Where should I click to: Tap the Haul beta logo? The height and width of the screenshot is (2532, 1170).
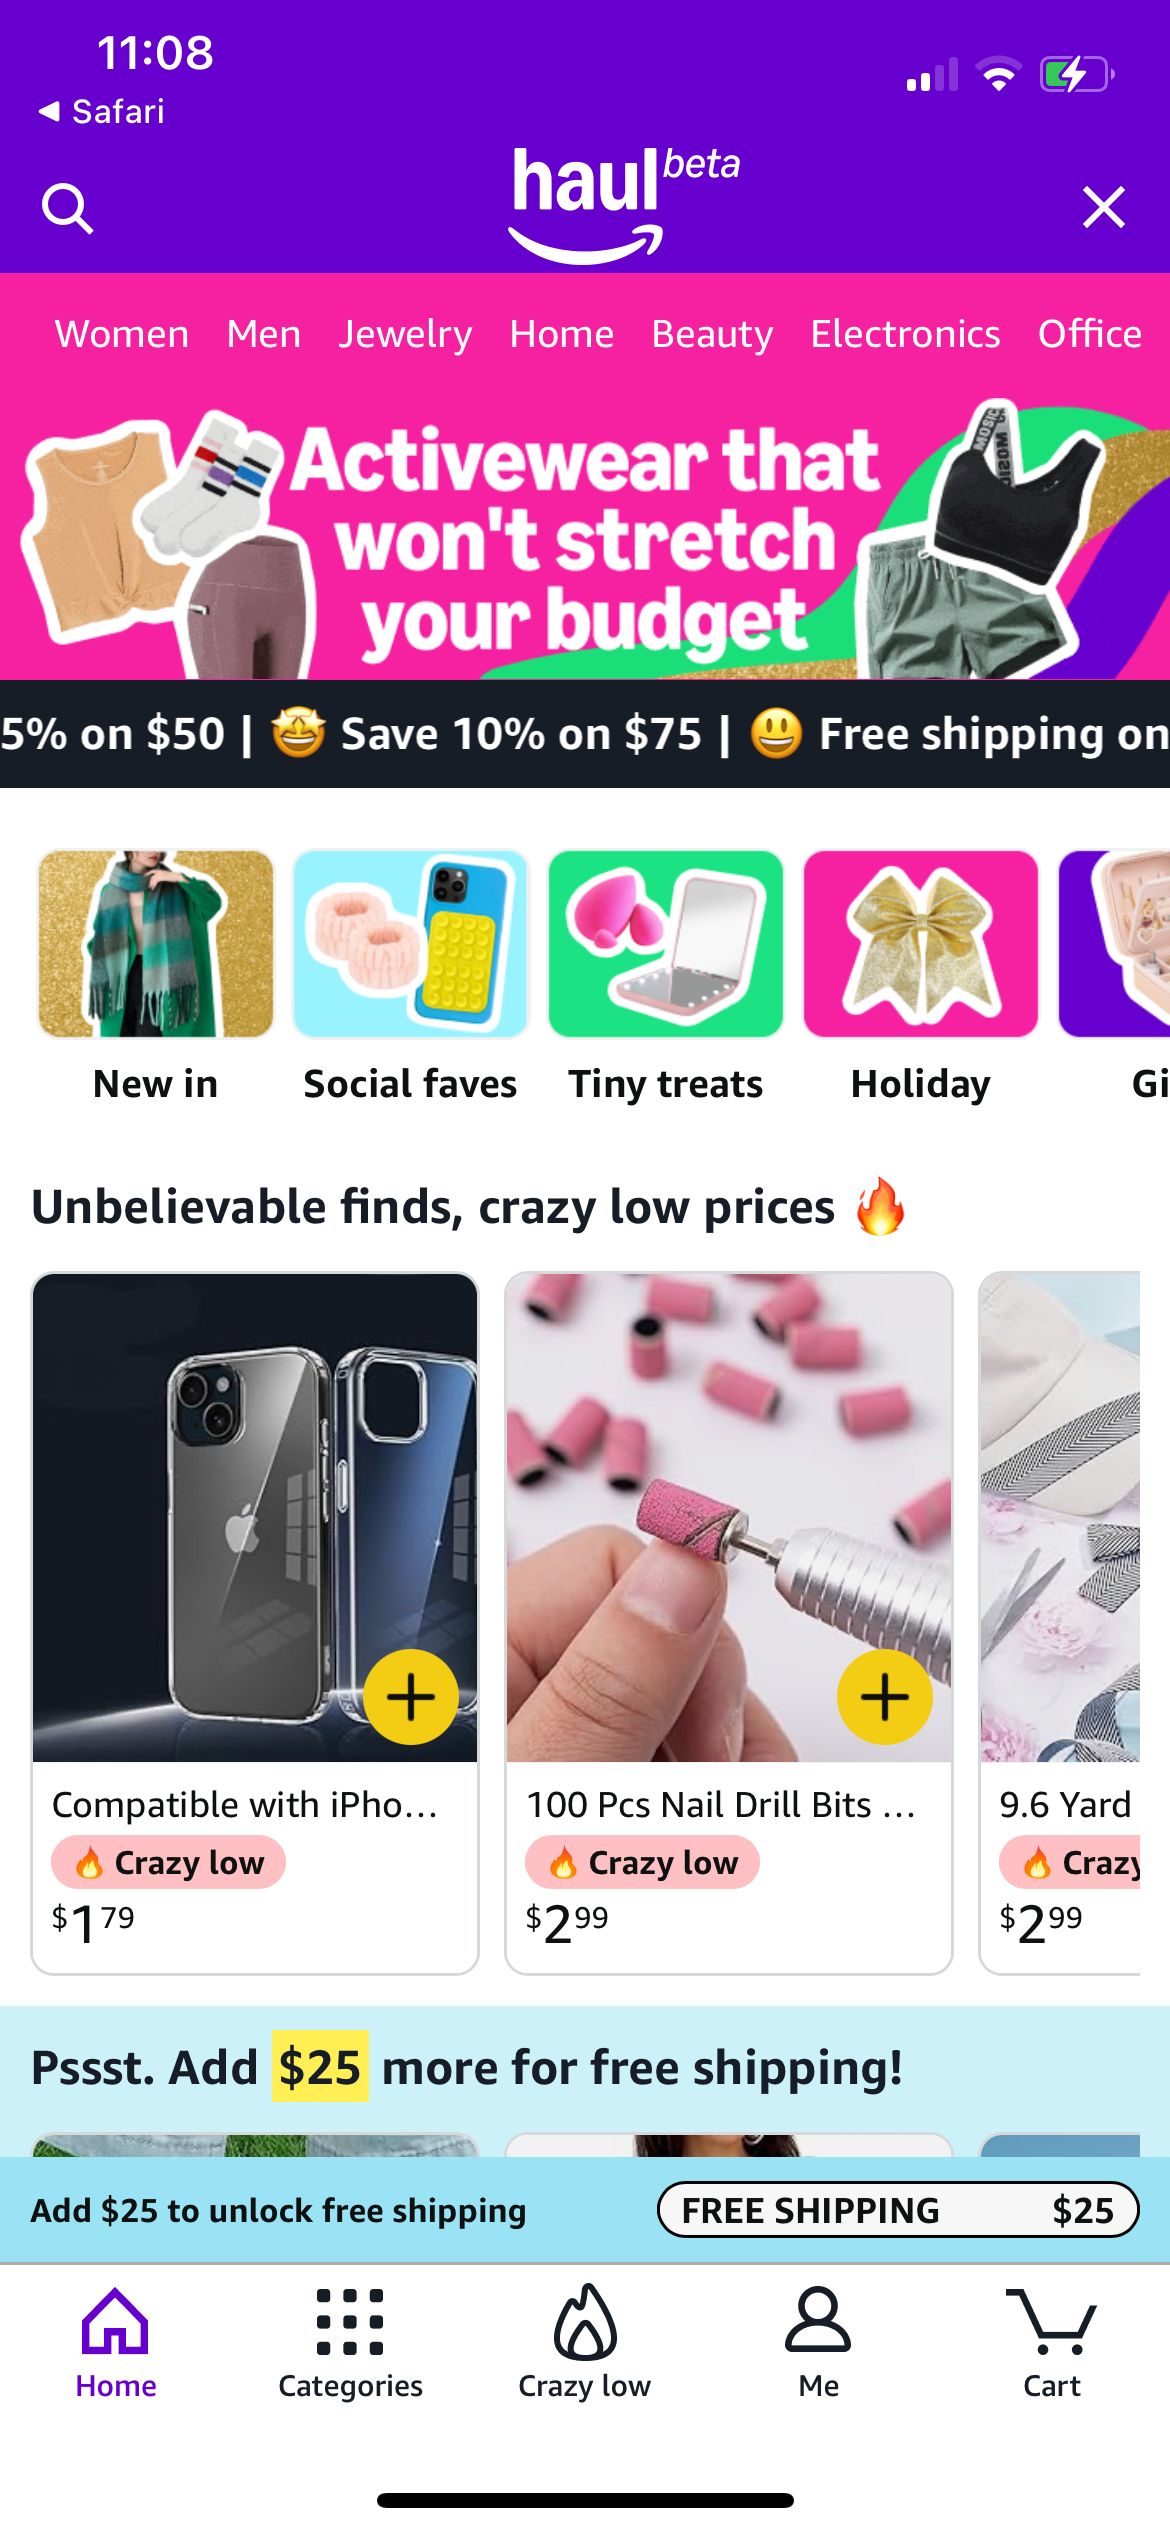click(624, 205)
